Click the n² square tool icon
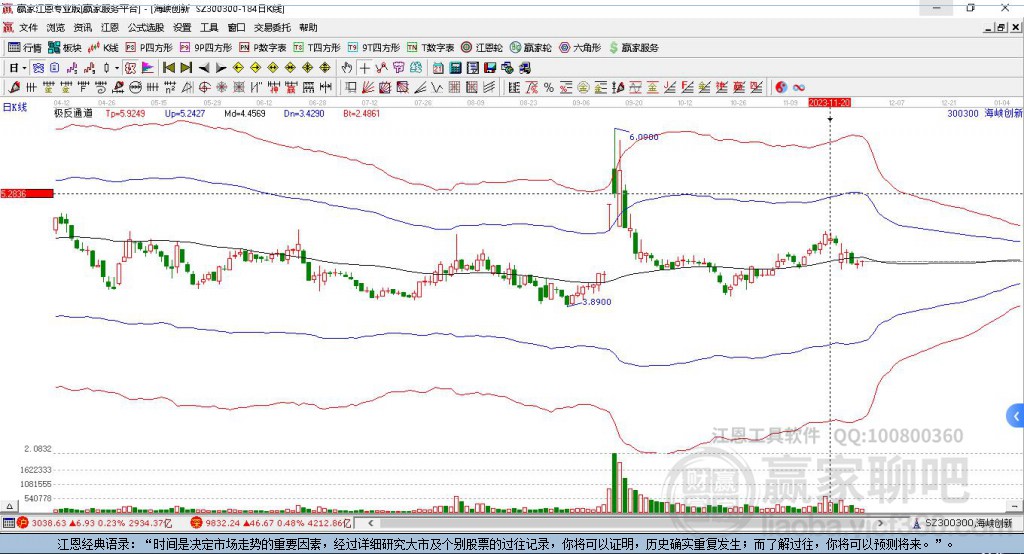The image size is (1024, 554). click(x=170, y=88)
